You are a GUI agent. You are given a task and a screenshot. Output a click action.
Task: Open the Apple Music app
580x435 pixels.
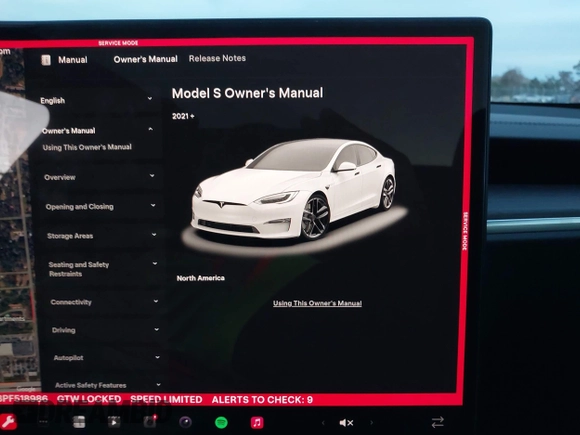(x=257, y=422)
